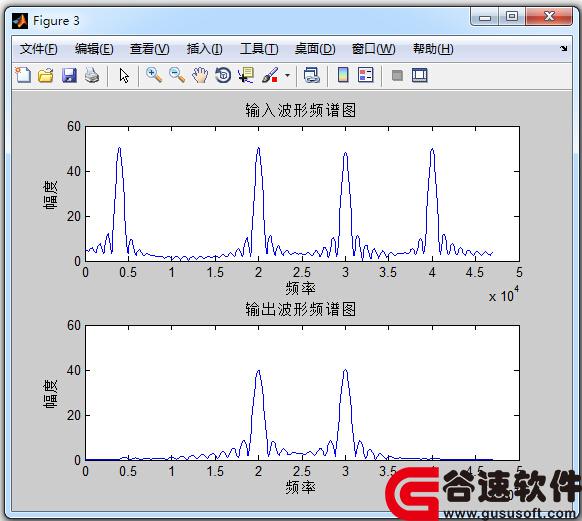The height and width of the screenshot is (521, 582).
Task: Click the title 输入波形频谱图
Action: tap(301, 110)
